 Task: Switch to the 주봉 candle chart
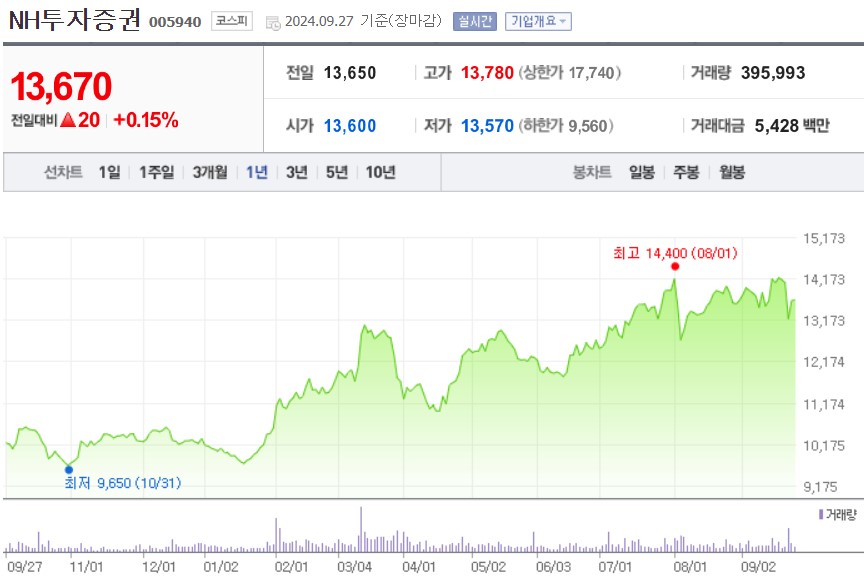pos(686,172)
